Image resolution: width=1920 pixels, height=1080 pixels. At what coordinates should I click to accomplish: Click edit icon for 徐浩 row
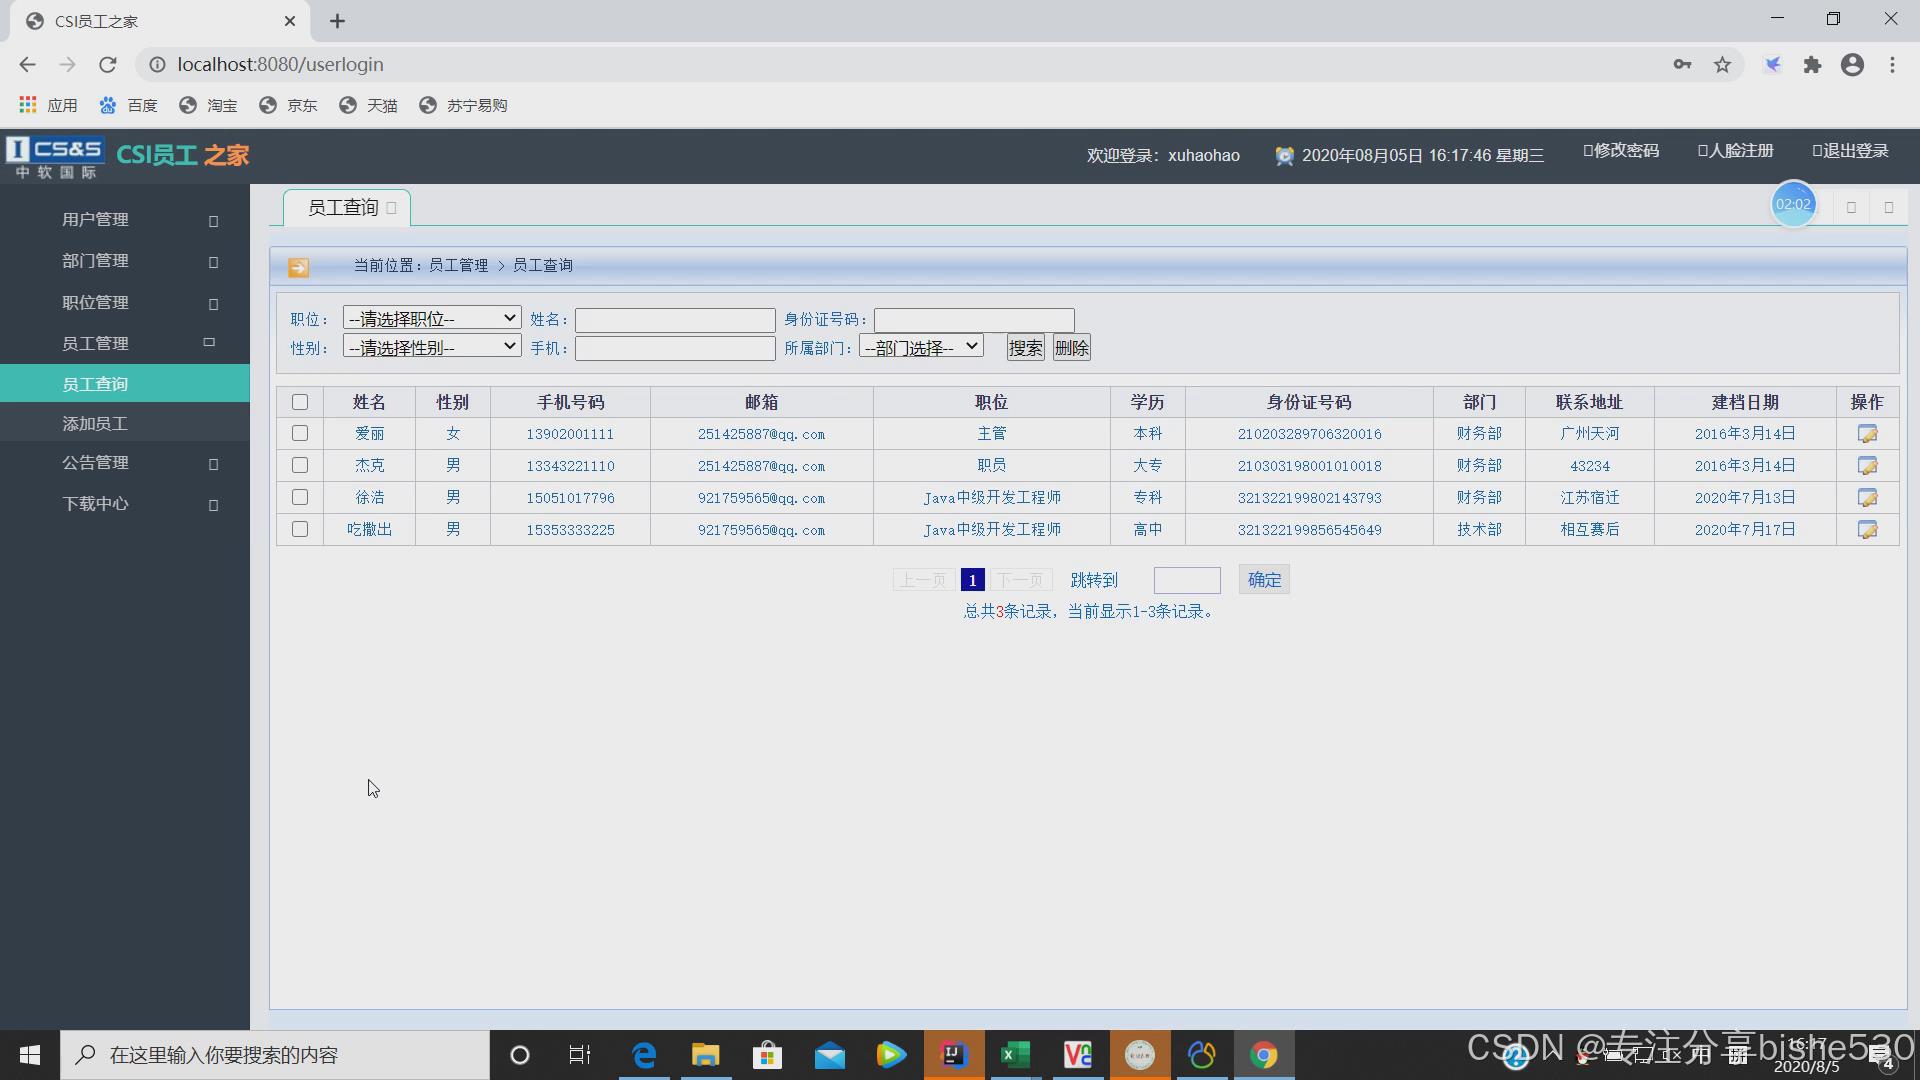tap(1866, 498)
